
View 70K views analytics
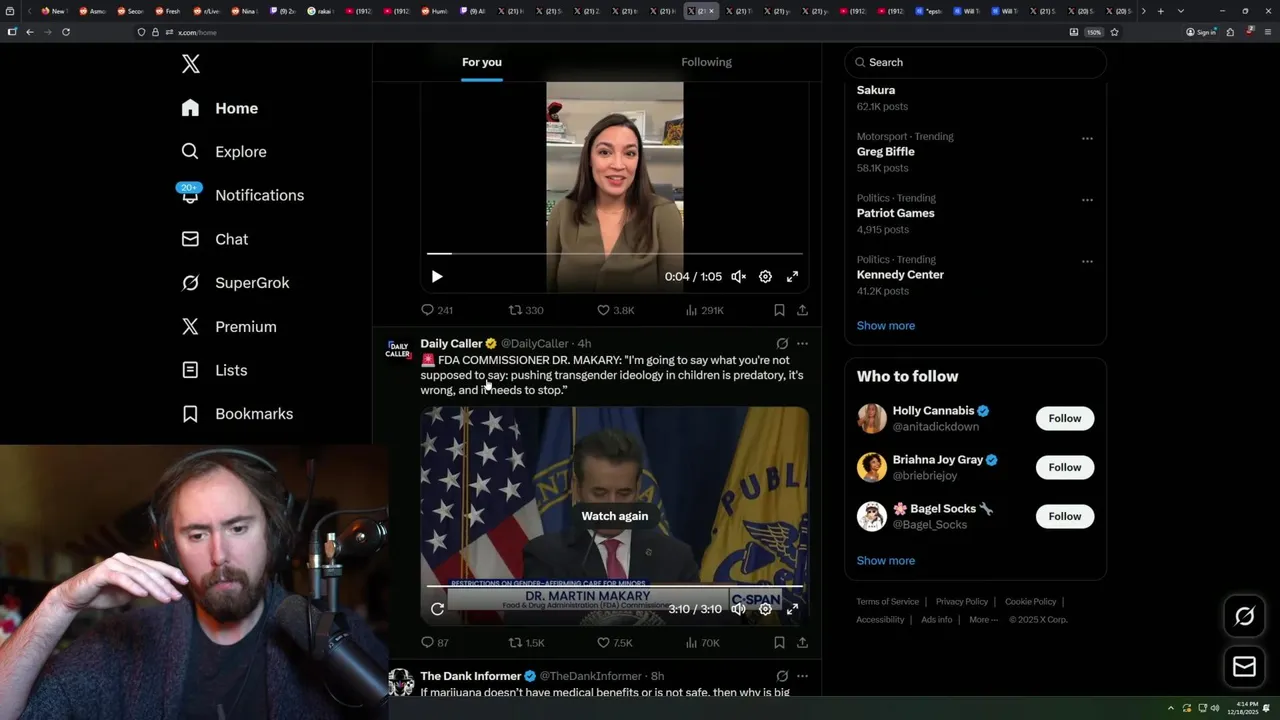coord(703,643)
